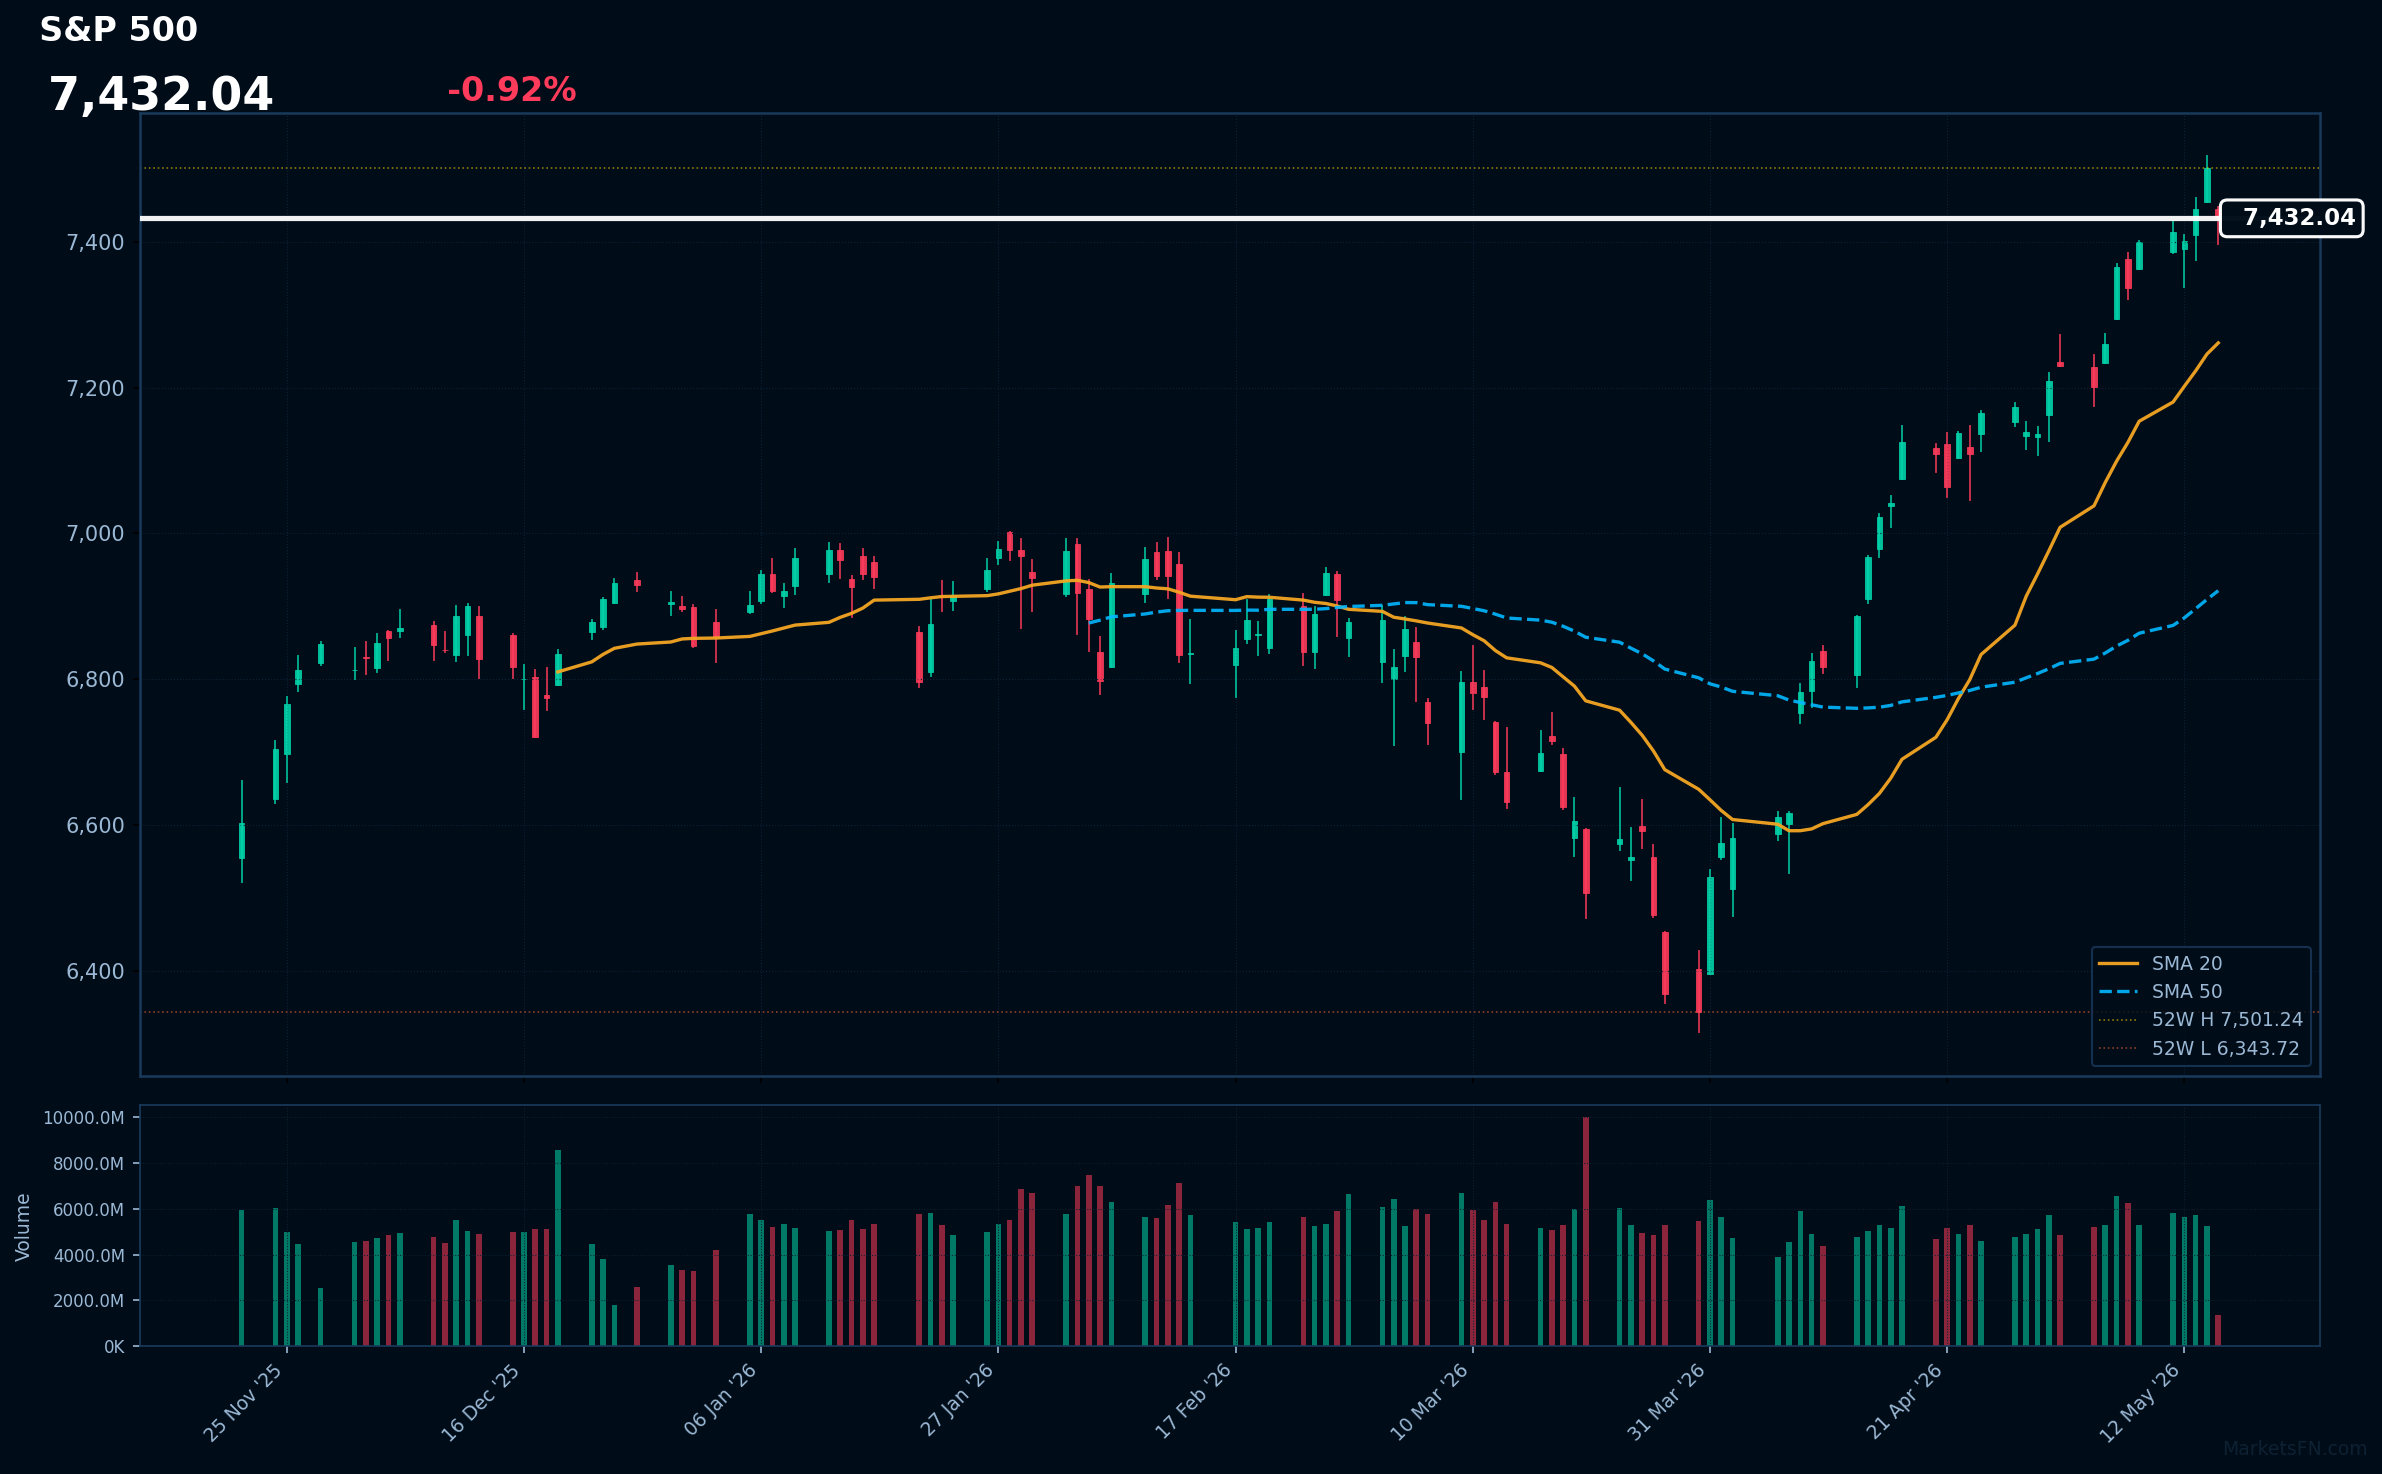Click the 17 Feb '26 date label
Image resolution: width=2382 pixels, height=1474 pixels.
pyautogui.click(x=1193, y=1401)
